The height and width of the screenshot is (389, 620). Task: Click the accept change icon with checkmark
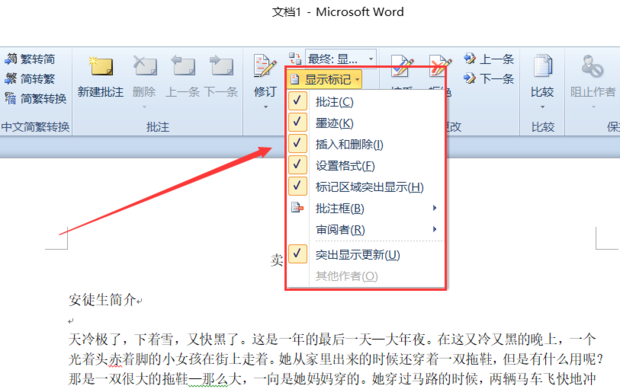tap(402, 66)
